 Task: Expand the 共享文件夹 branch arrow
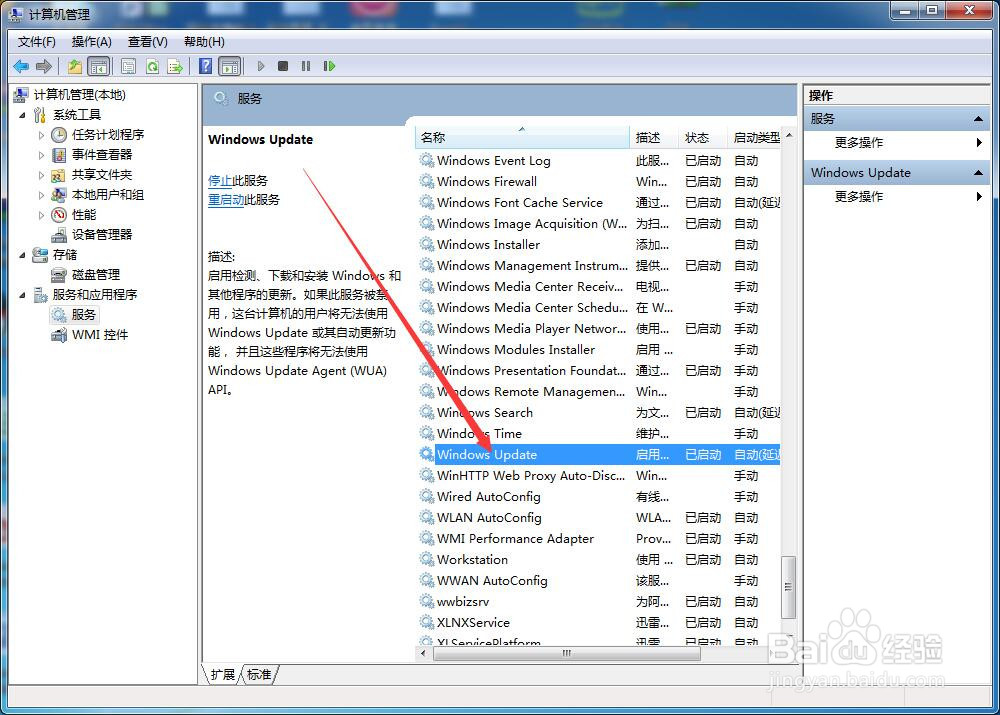(x=41, y=175)
